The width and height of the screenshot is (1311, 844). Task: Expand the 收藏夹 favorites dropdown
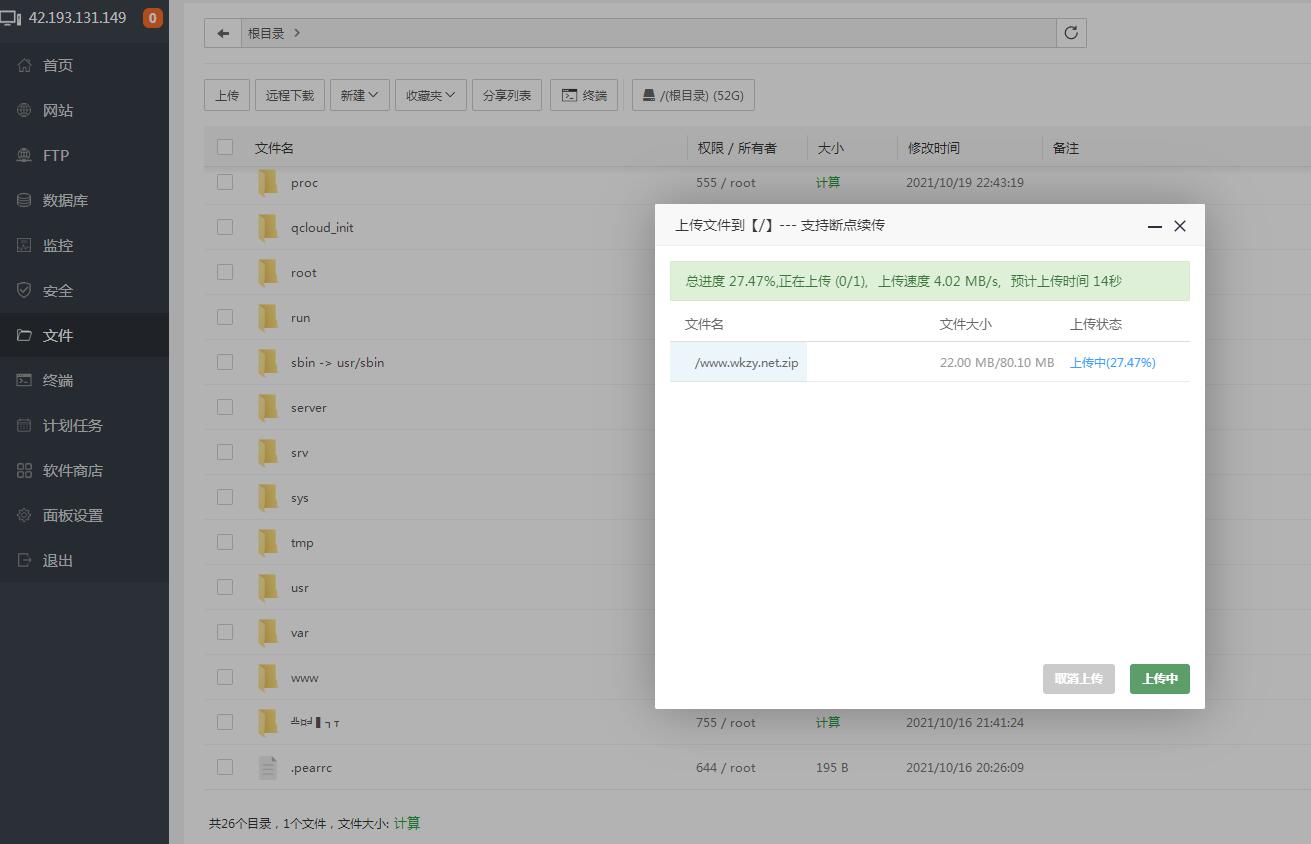430,95
